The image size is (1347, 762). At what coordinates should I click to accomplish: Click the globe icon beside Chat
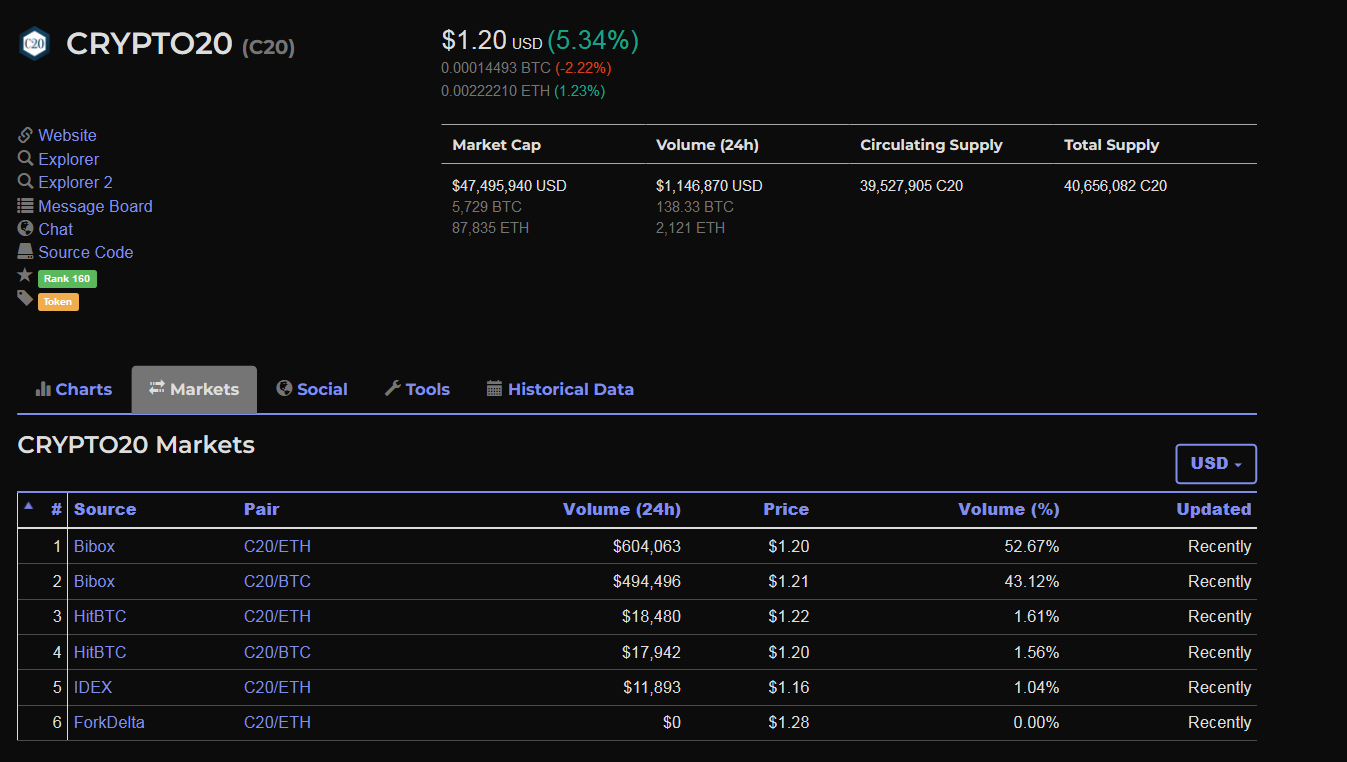coord(25,228)
